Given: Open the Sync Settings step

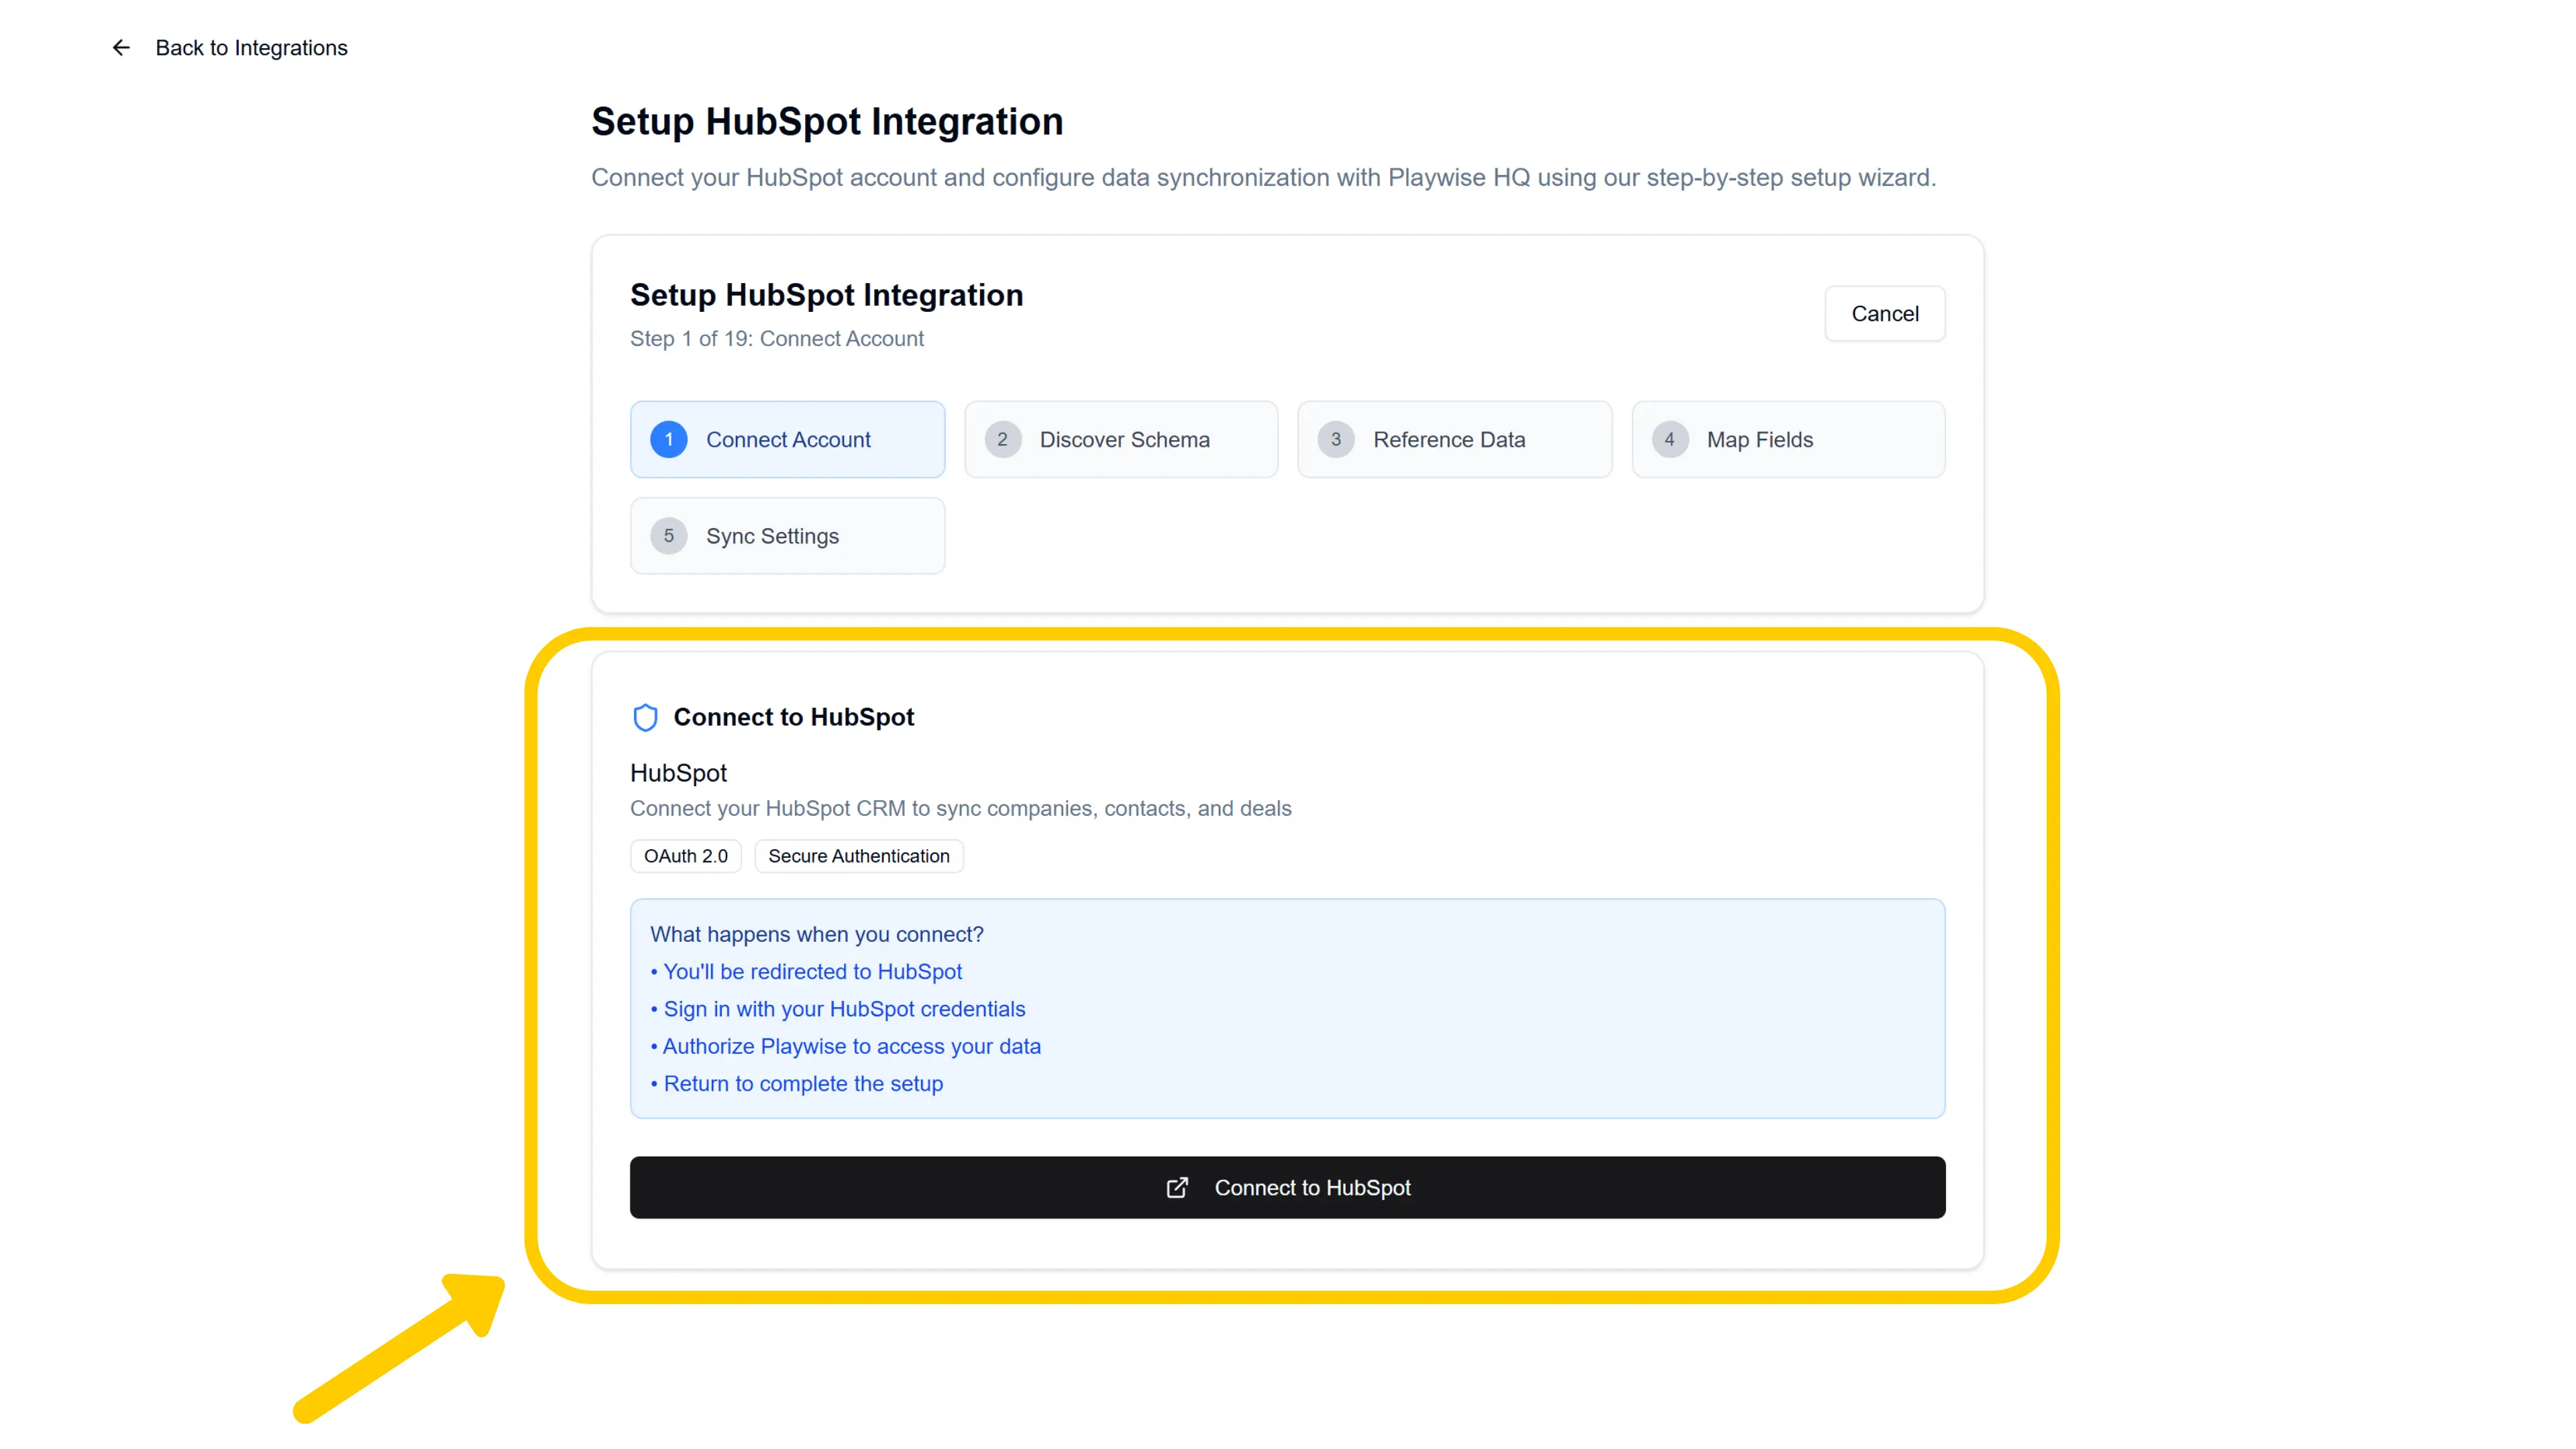Looking at the screenshot, I should point(788,536).
